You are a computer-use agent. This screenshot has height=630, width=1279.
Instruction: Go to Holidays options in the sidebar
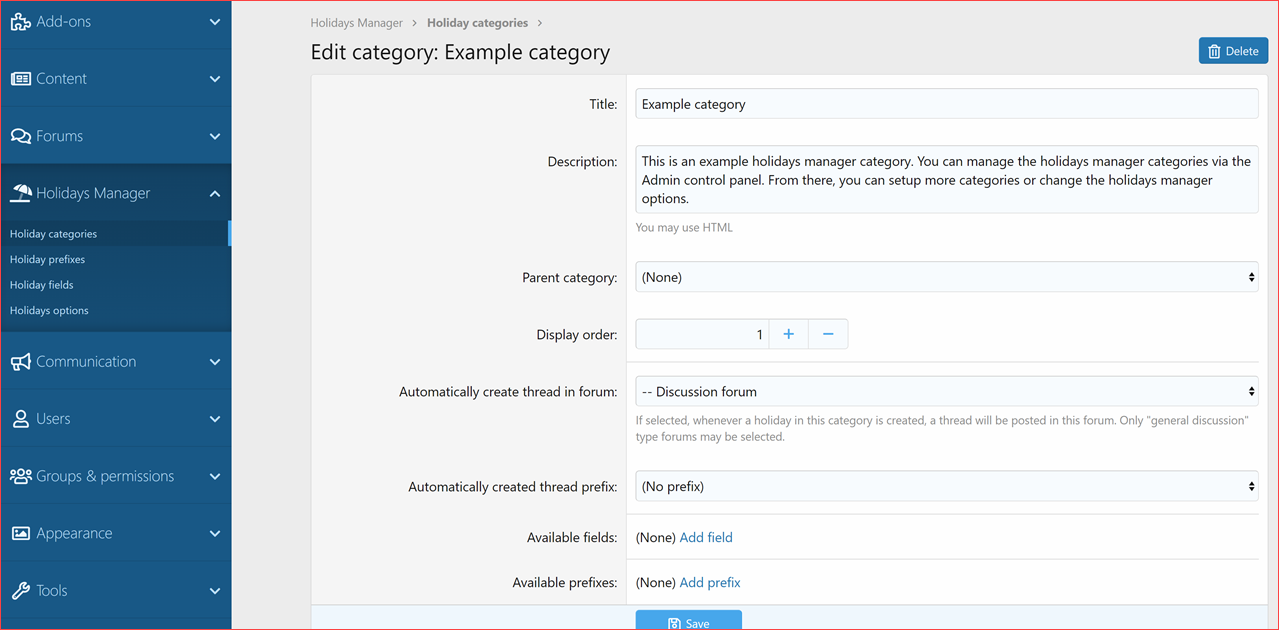point(49,310)
